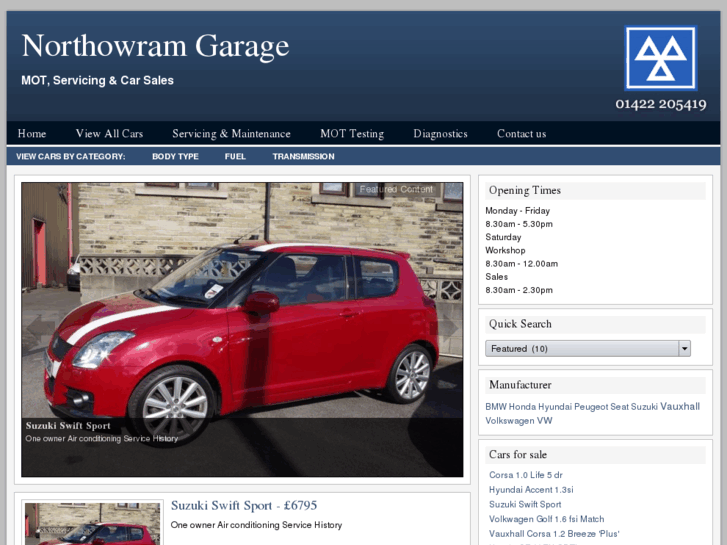Go to Servicing & Maintenance page
Viewport: 727px width, 545px height.
click(231, 134)
